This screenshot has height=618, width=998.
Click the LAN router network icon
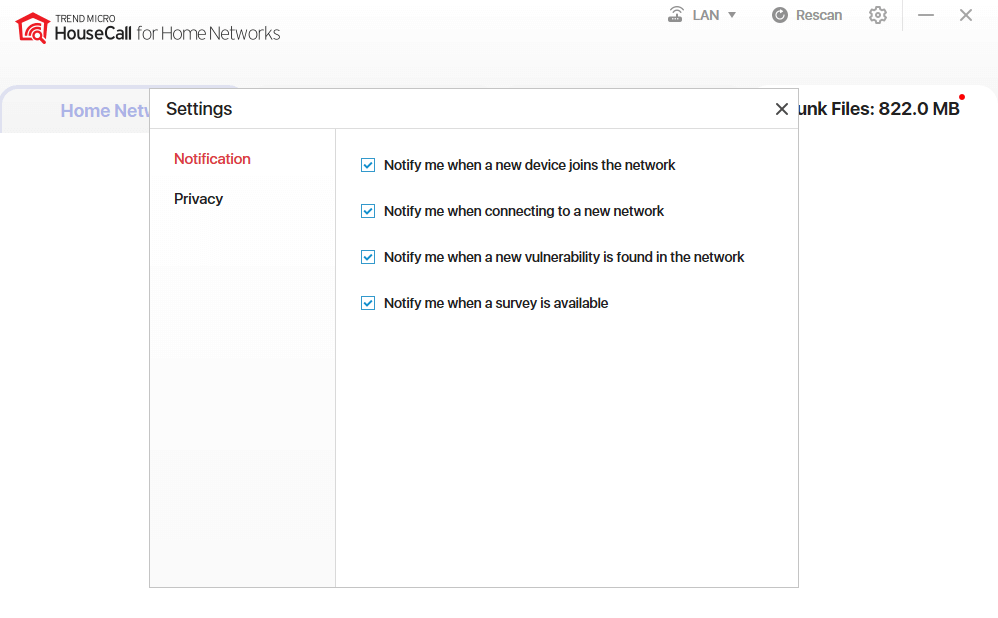pyautogui.click(x=676, y=15)
